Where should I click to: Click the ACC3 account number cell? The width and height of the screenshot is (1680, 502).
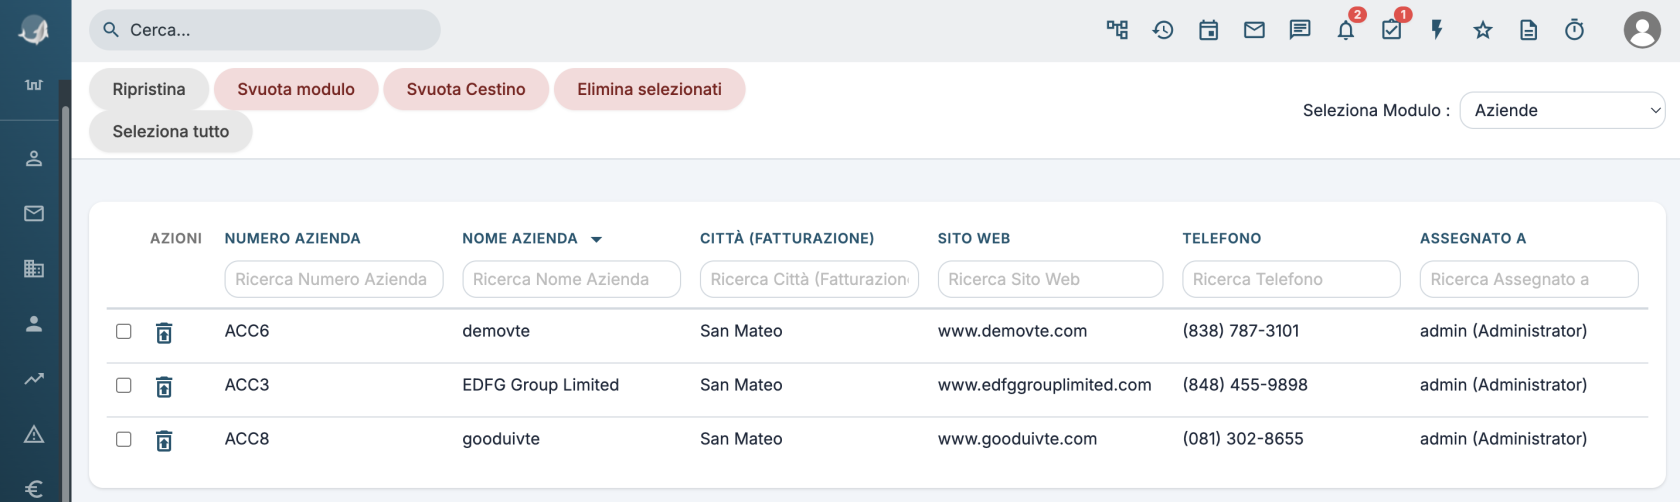pos(247,385)
